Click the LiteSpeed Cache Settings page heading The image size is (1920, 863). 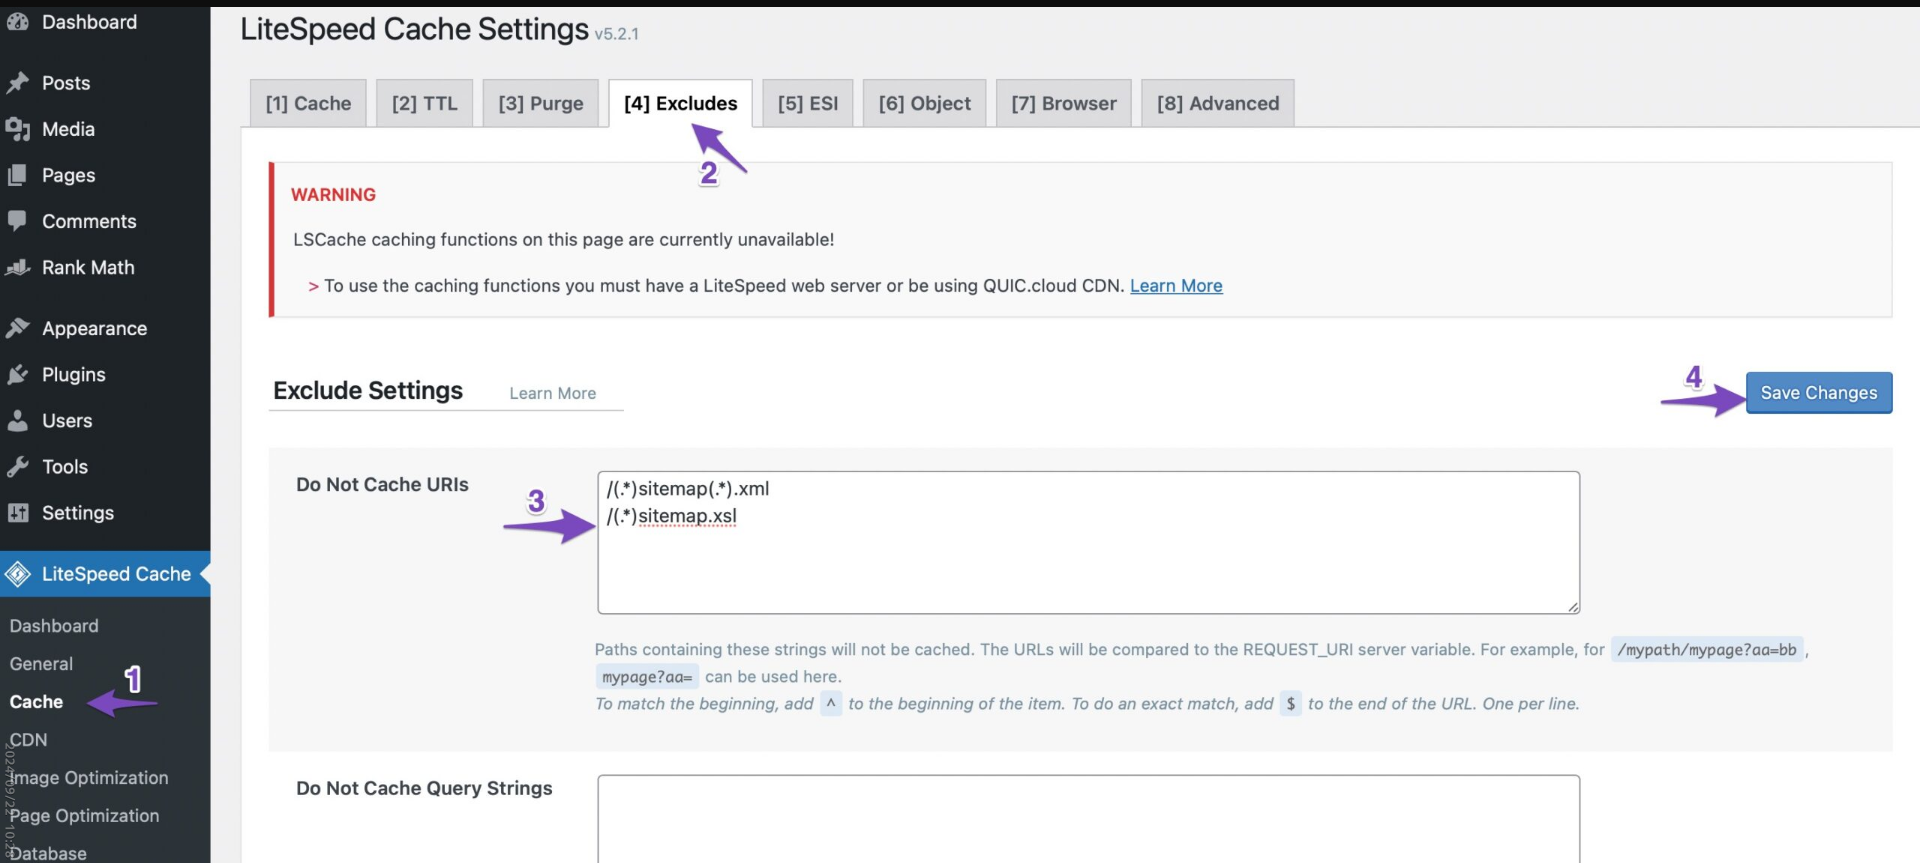414,29
